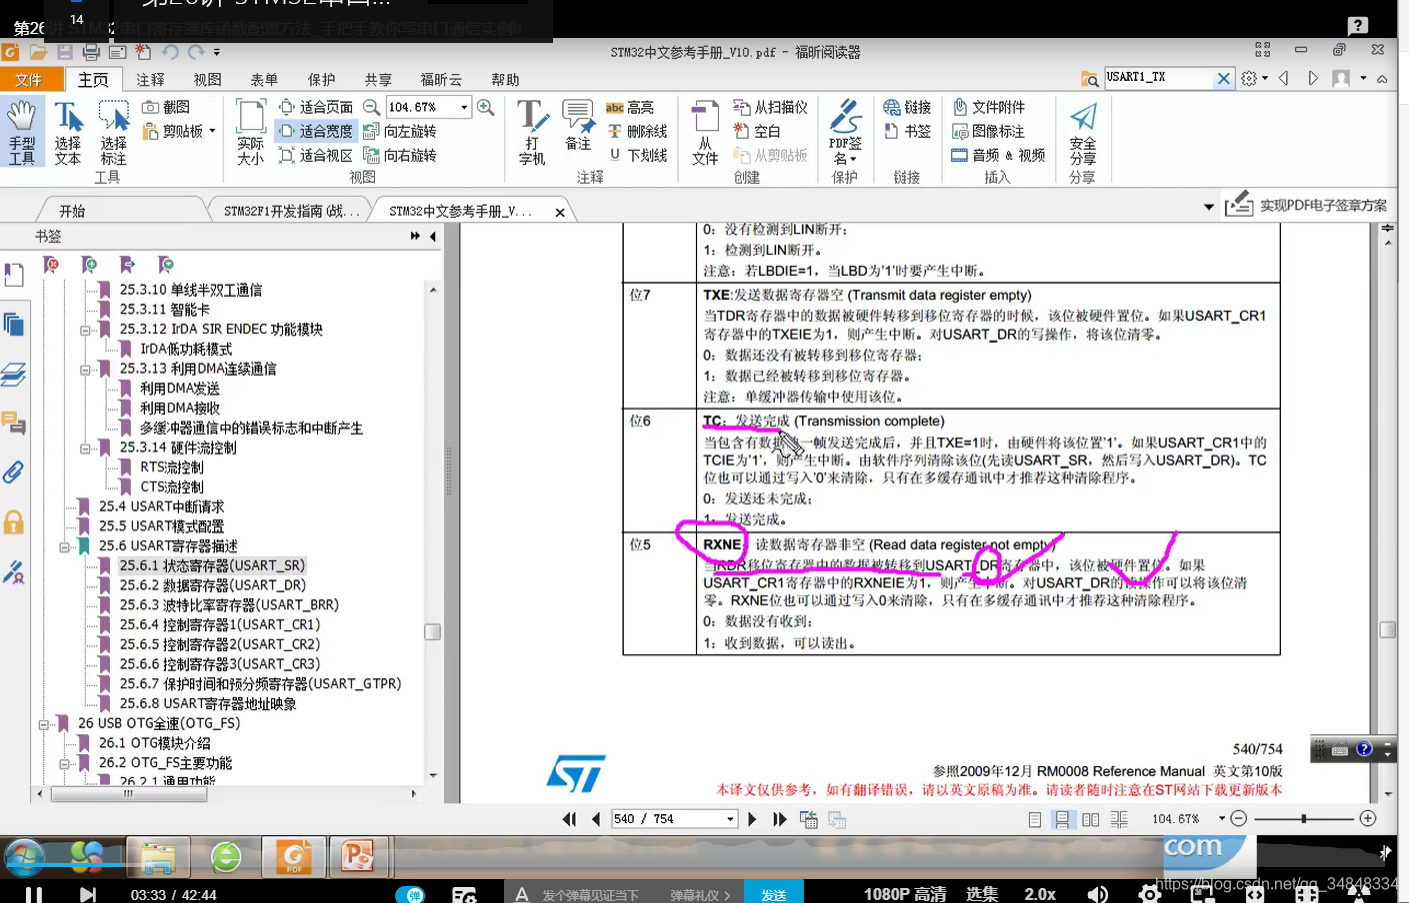
Task: Collapse the 25.3.12 IrDA SIR ENDEC bookmark
Action: [x=85, y=330]
